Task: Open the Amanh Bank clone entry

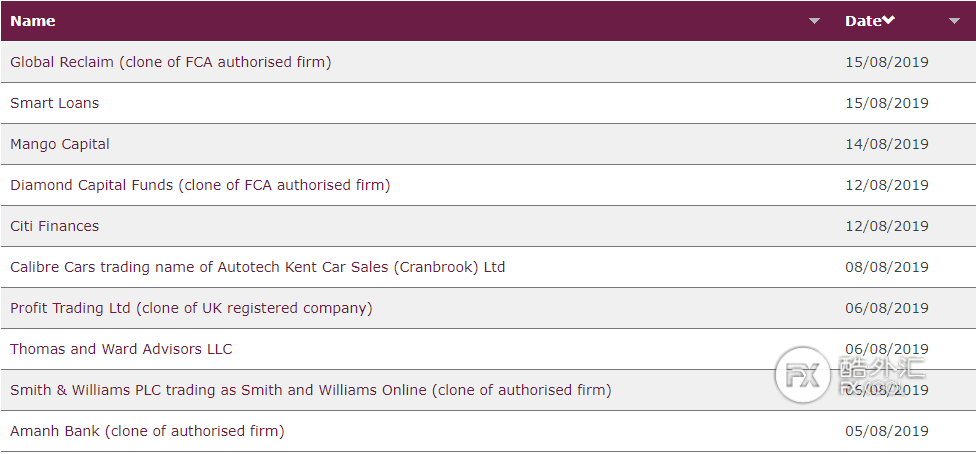Action: tap(148, 431)
